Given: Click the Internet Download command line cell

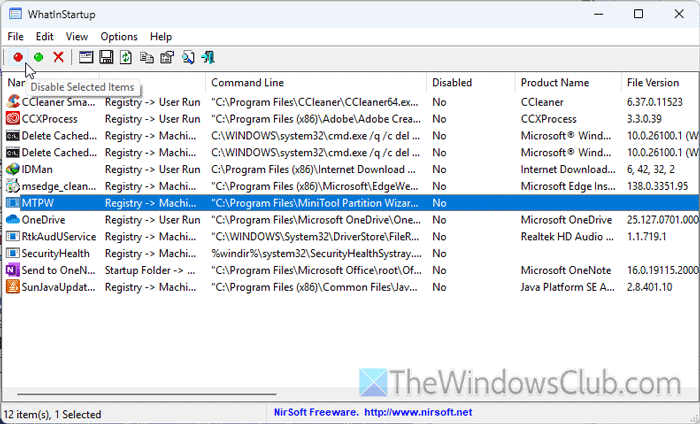Looking at the screenshot, I should pos(313,170).
